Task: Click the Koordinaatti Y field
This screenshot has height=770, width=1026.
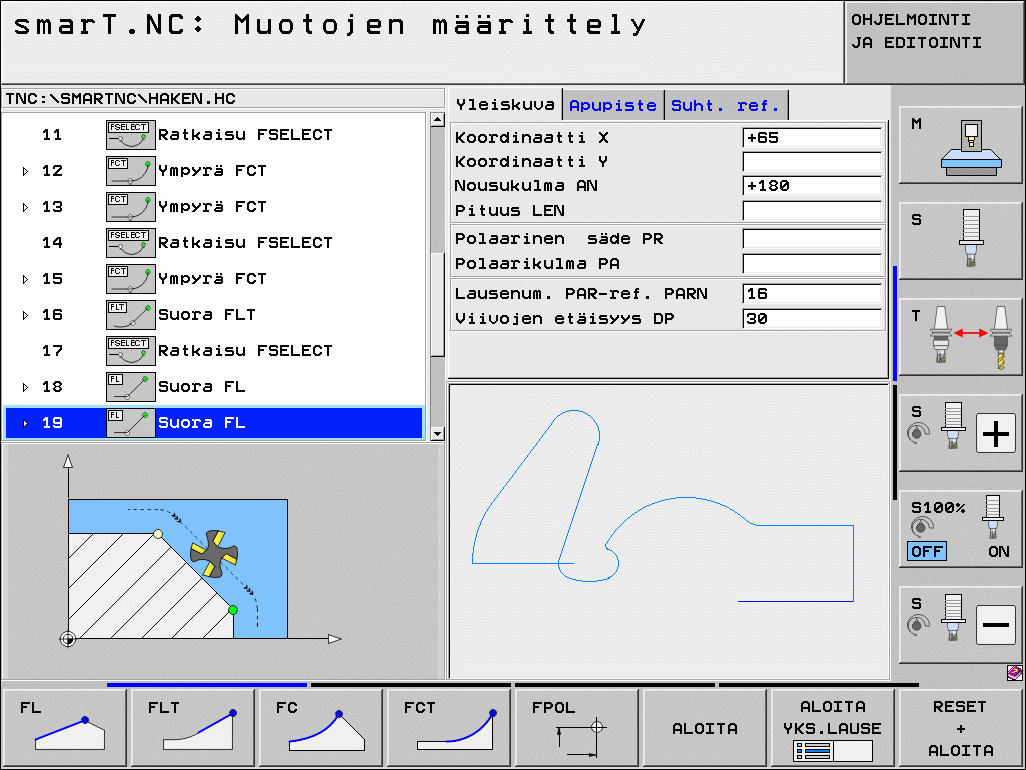Action: 813,162
